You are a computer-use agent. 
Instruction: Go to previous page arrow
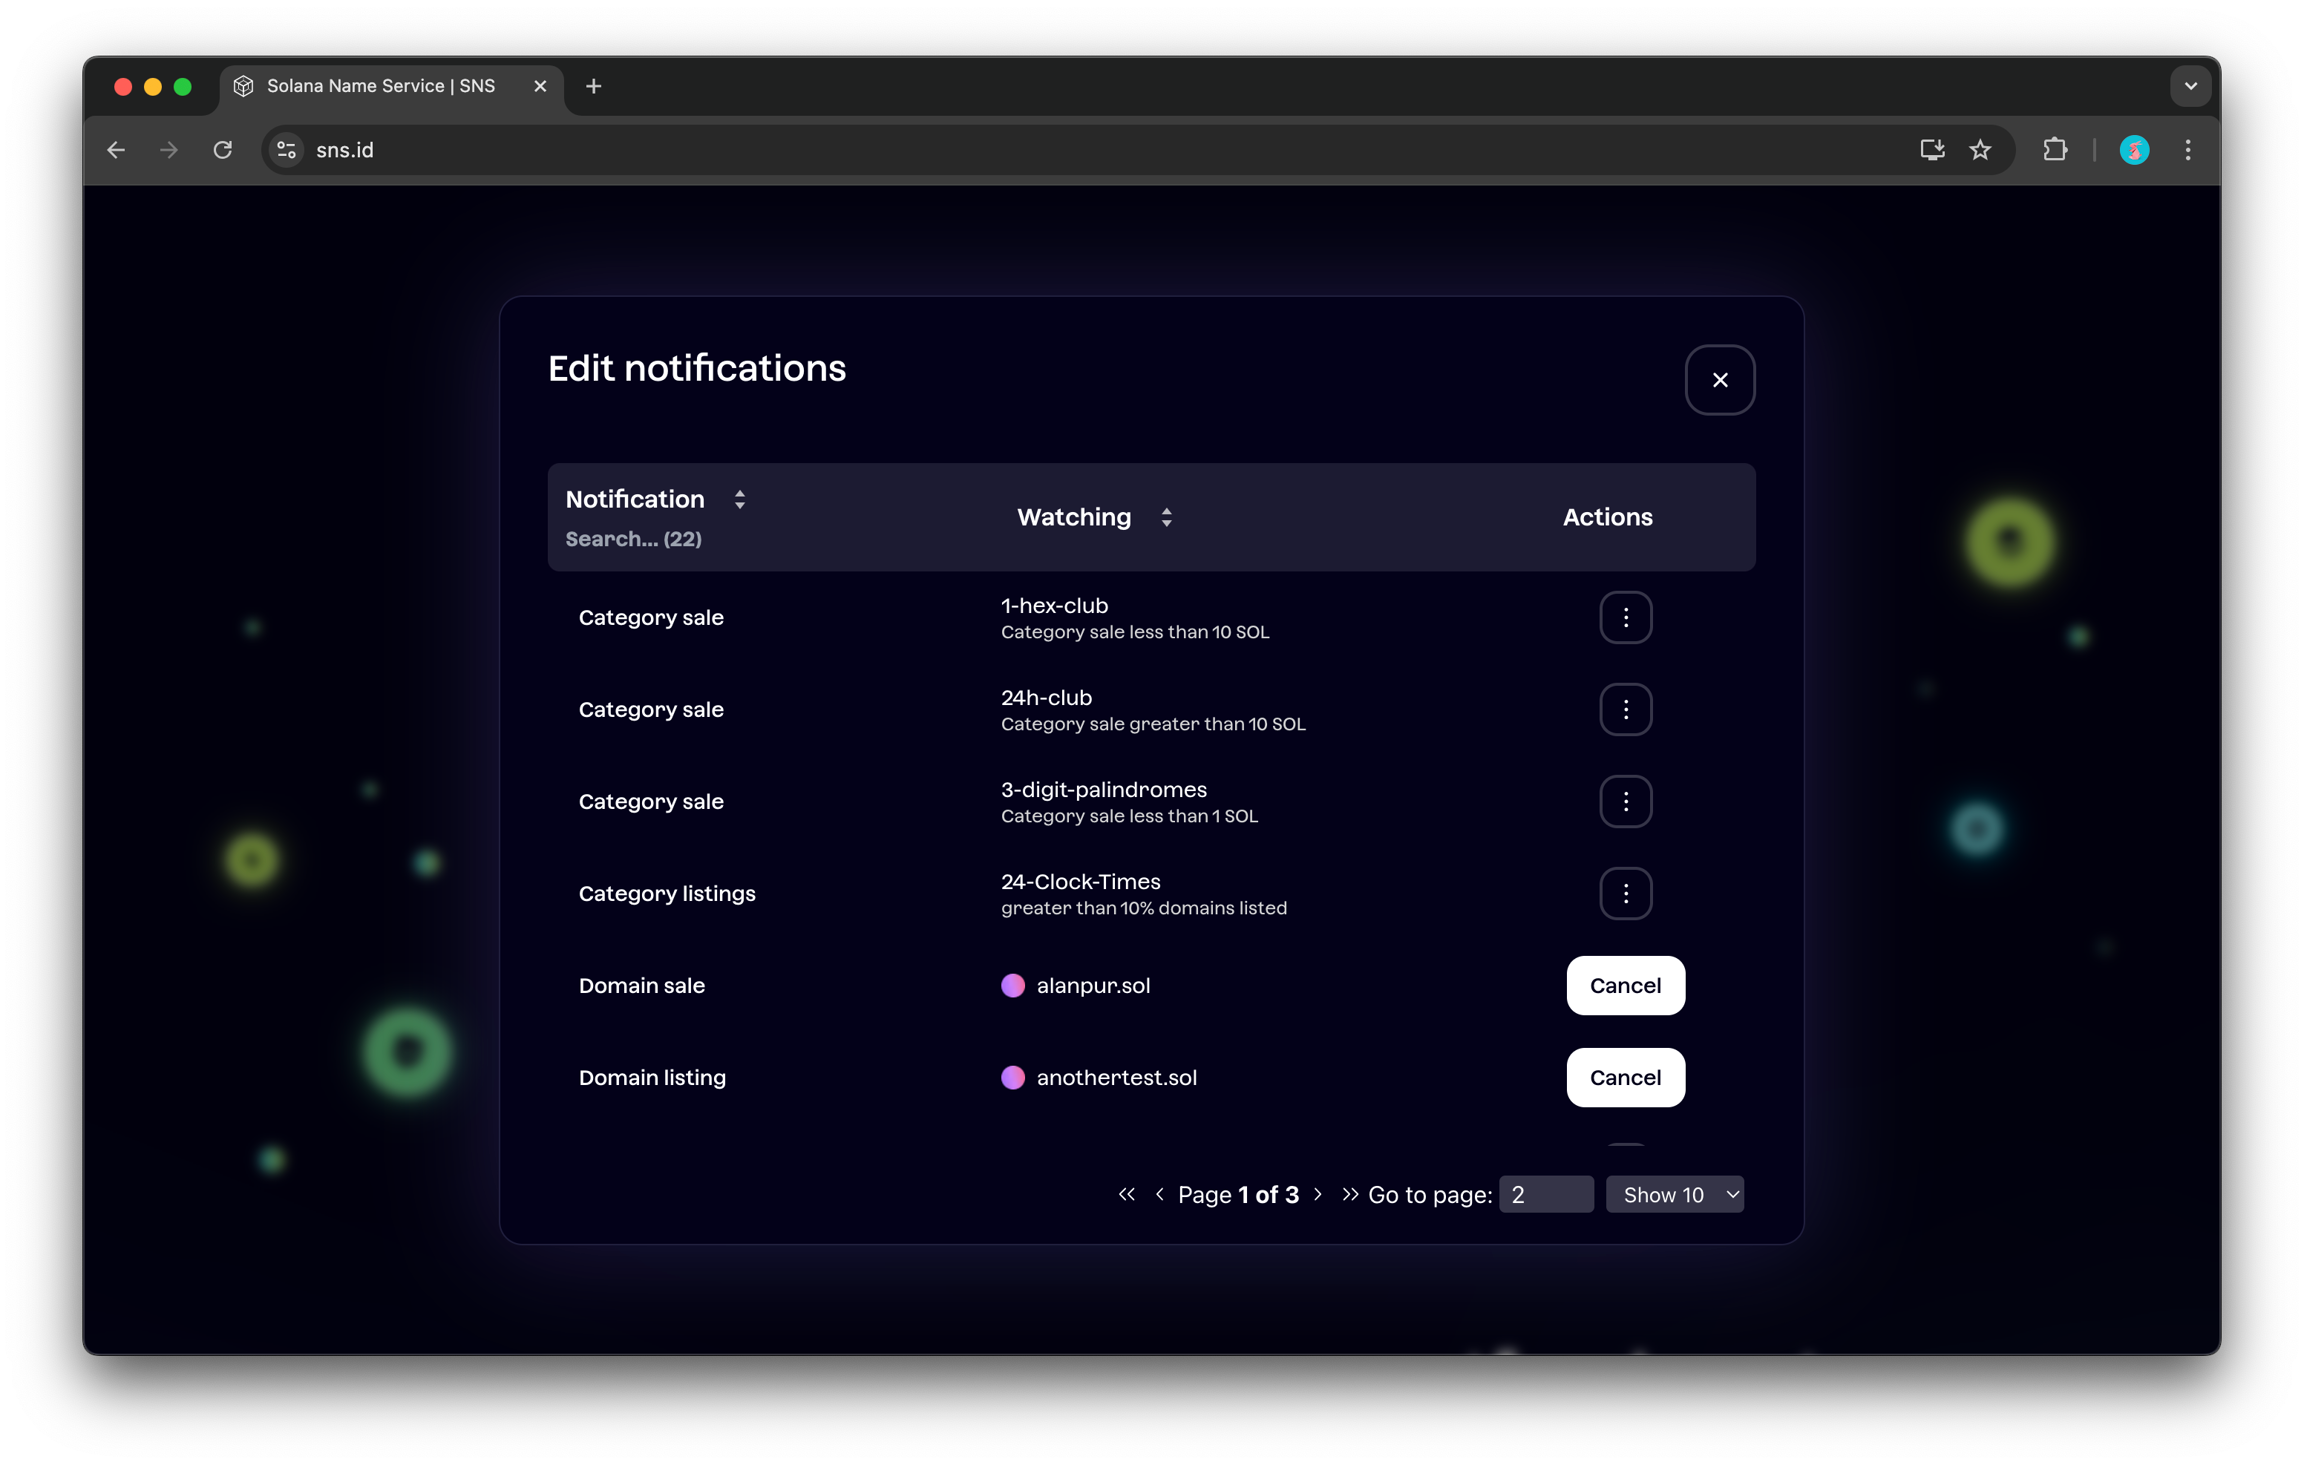tap(1159, 1194)
